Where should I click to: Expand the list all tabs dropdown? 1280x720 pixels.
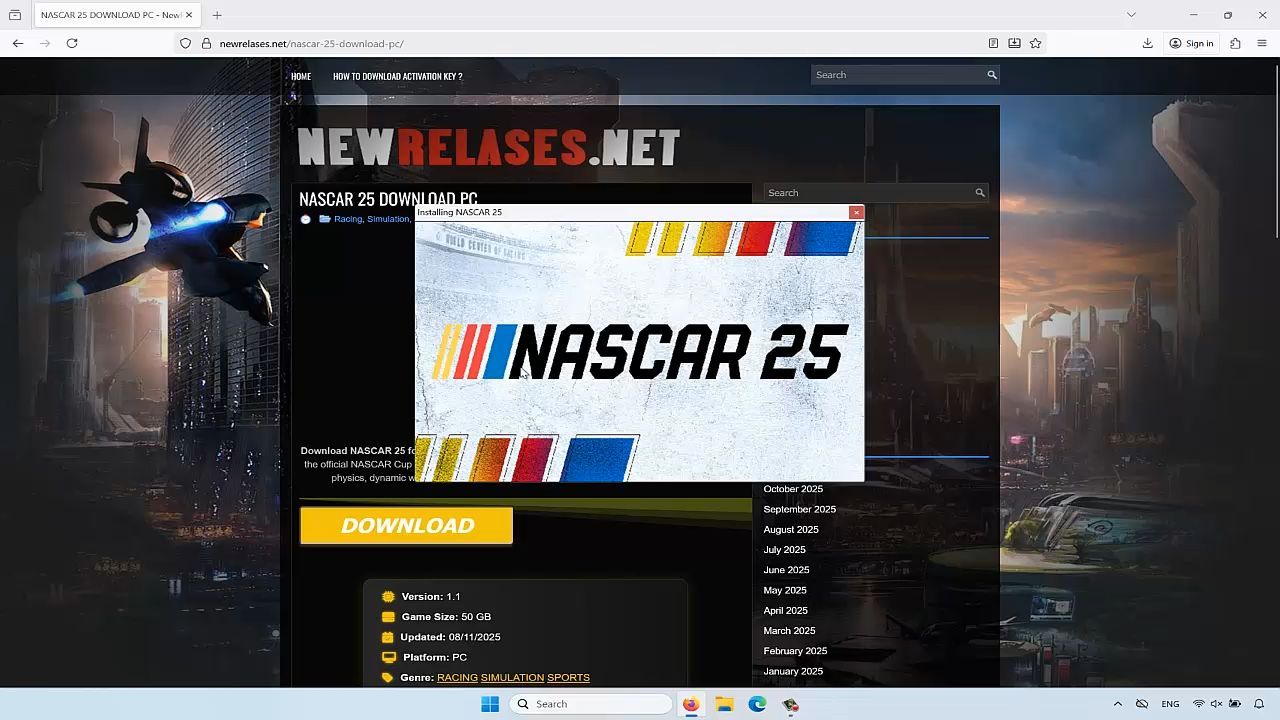click(x=1131, y=15)
